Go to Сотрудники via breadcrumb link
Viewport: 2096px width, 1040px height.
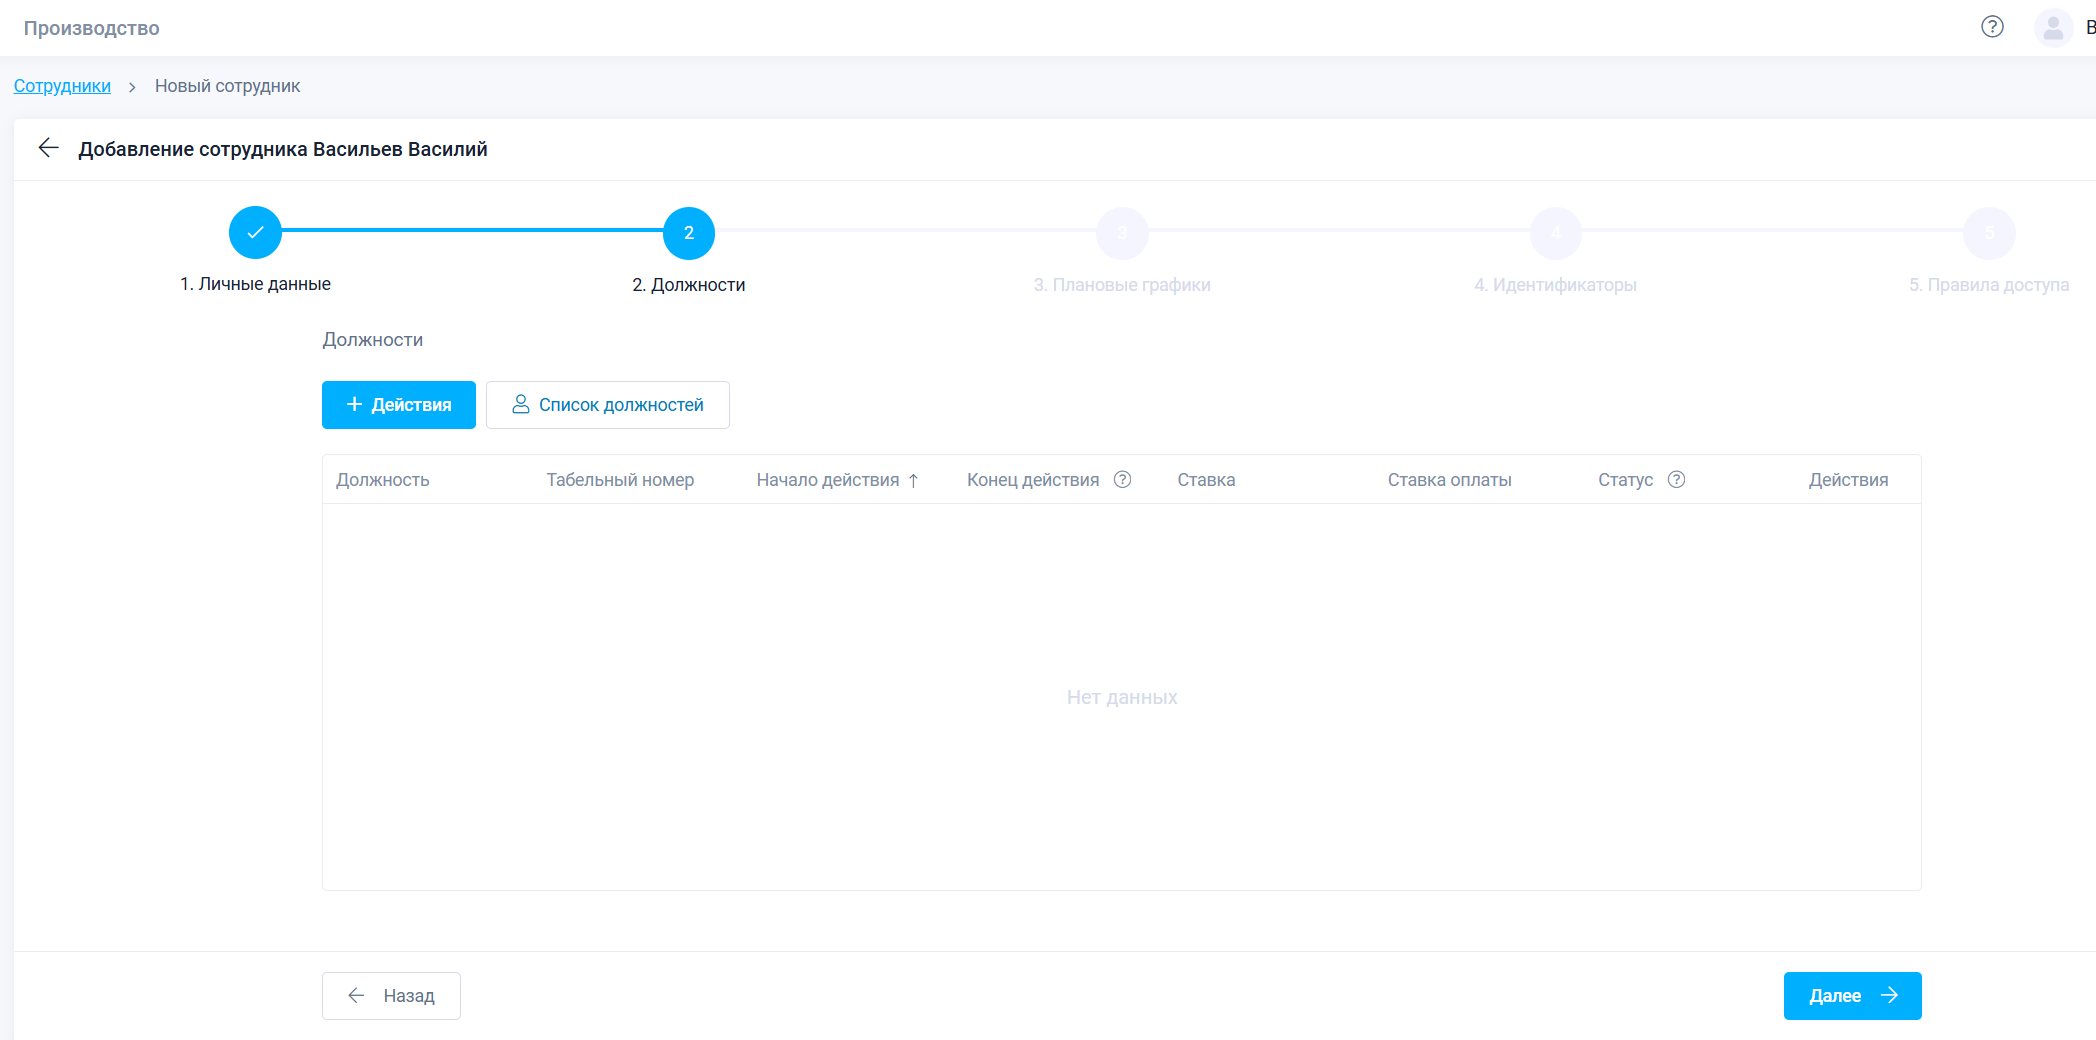click(x=62, y=86)
